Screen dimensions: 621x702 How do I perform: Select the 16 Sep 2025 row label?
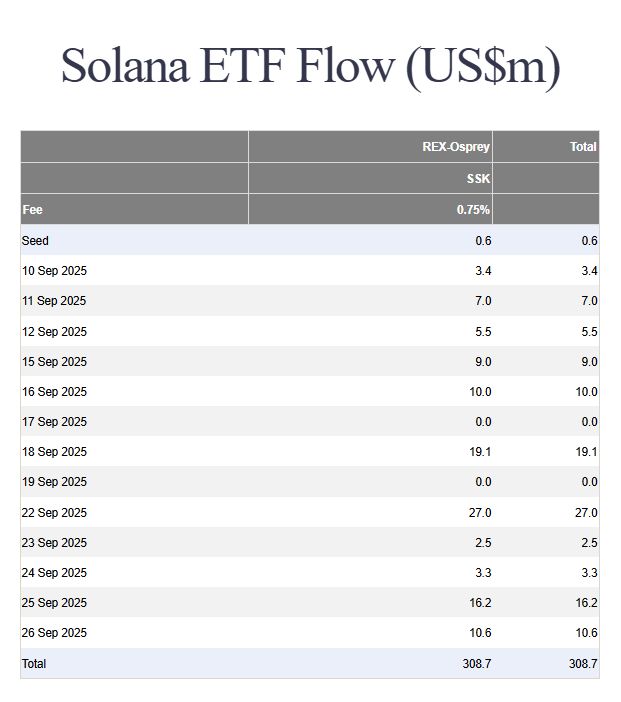(x=54, y=392)
